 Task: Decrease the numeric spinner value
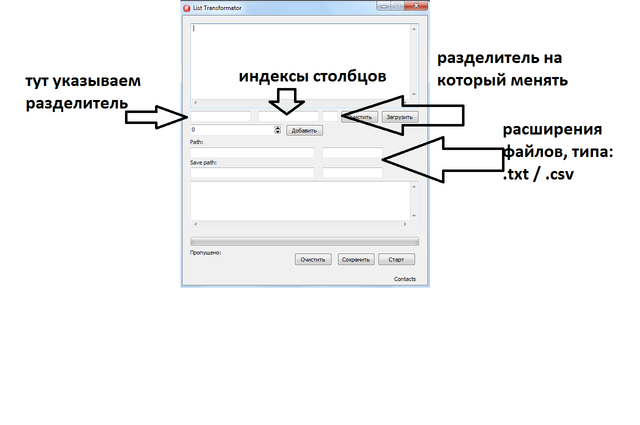pos(278,132)
